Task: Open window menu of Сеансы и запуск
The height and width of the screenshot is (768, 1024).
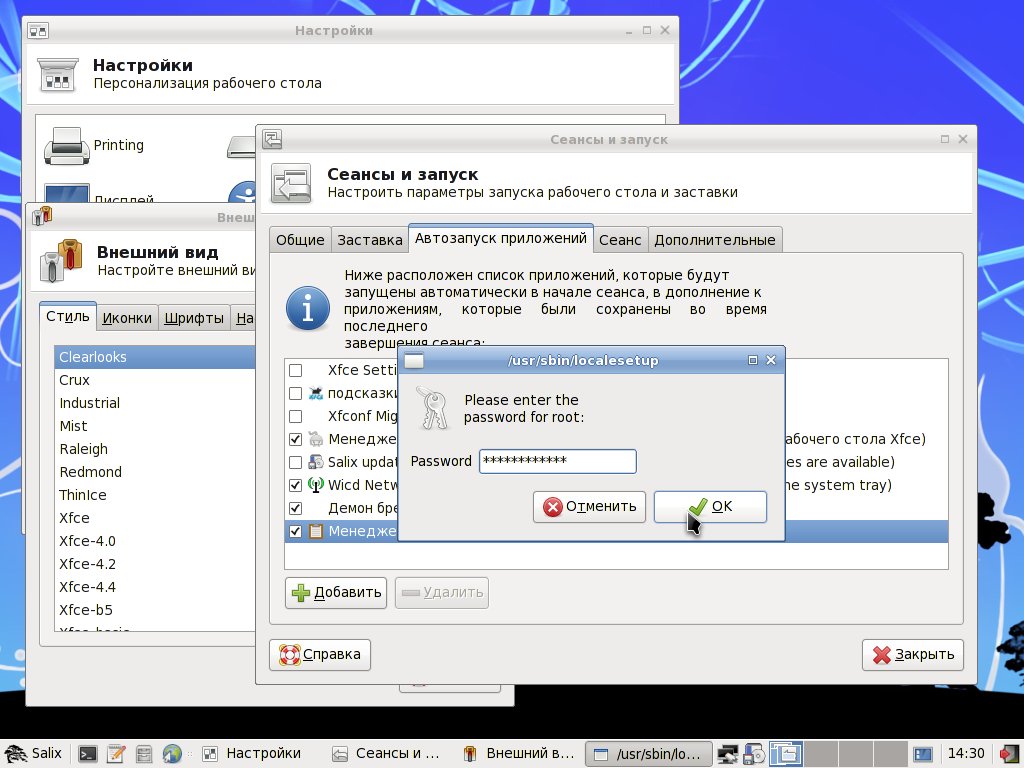Action: [x=272, y=139]
